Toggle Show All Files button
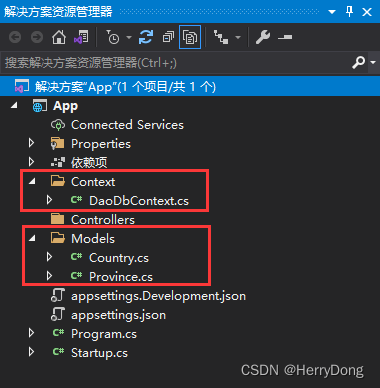The height and width of the screenshot is (388, 380). coord(190,37)
